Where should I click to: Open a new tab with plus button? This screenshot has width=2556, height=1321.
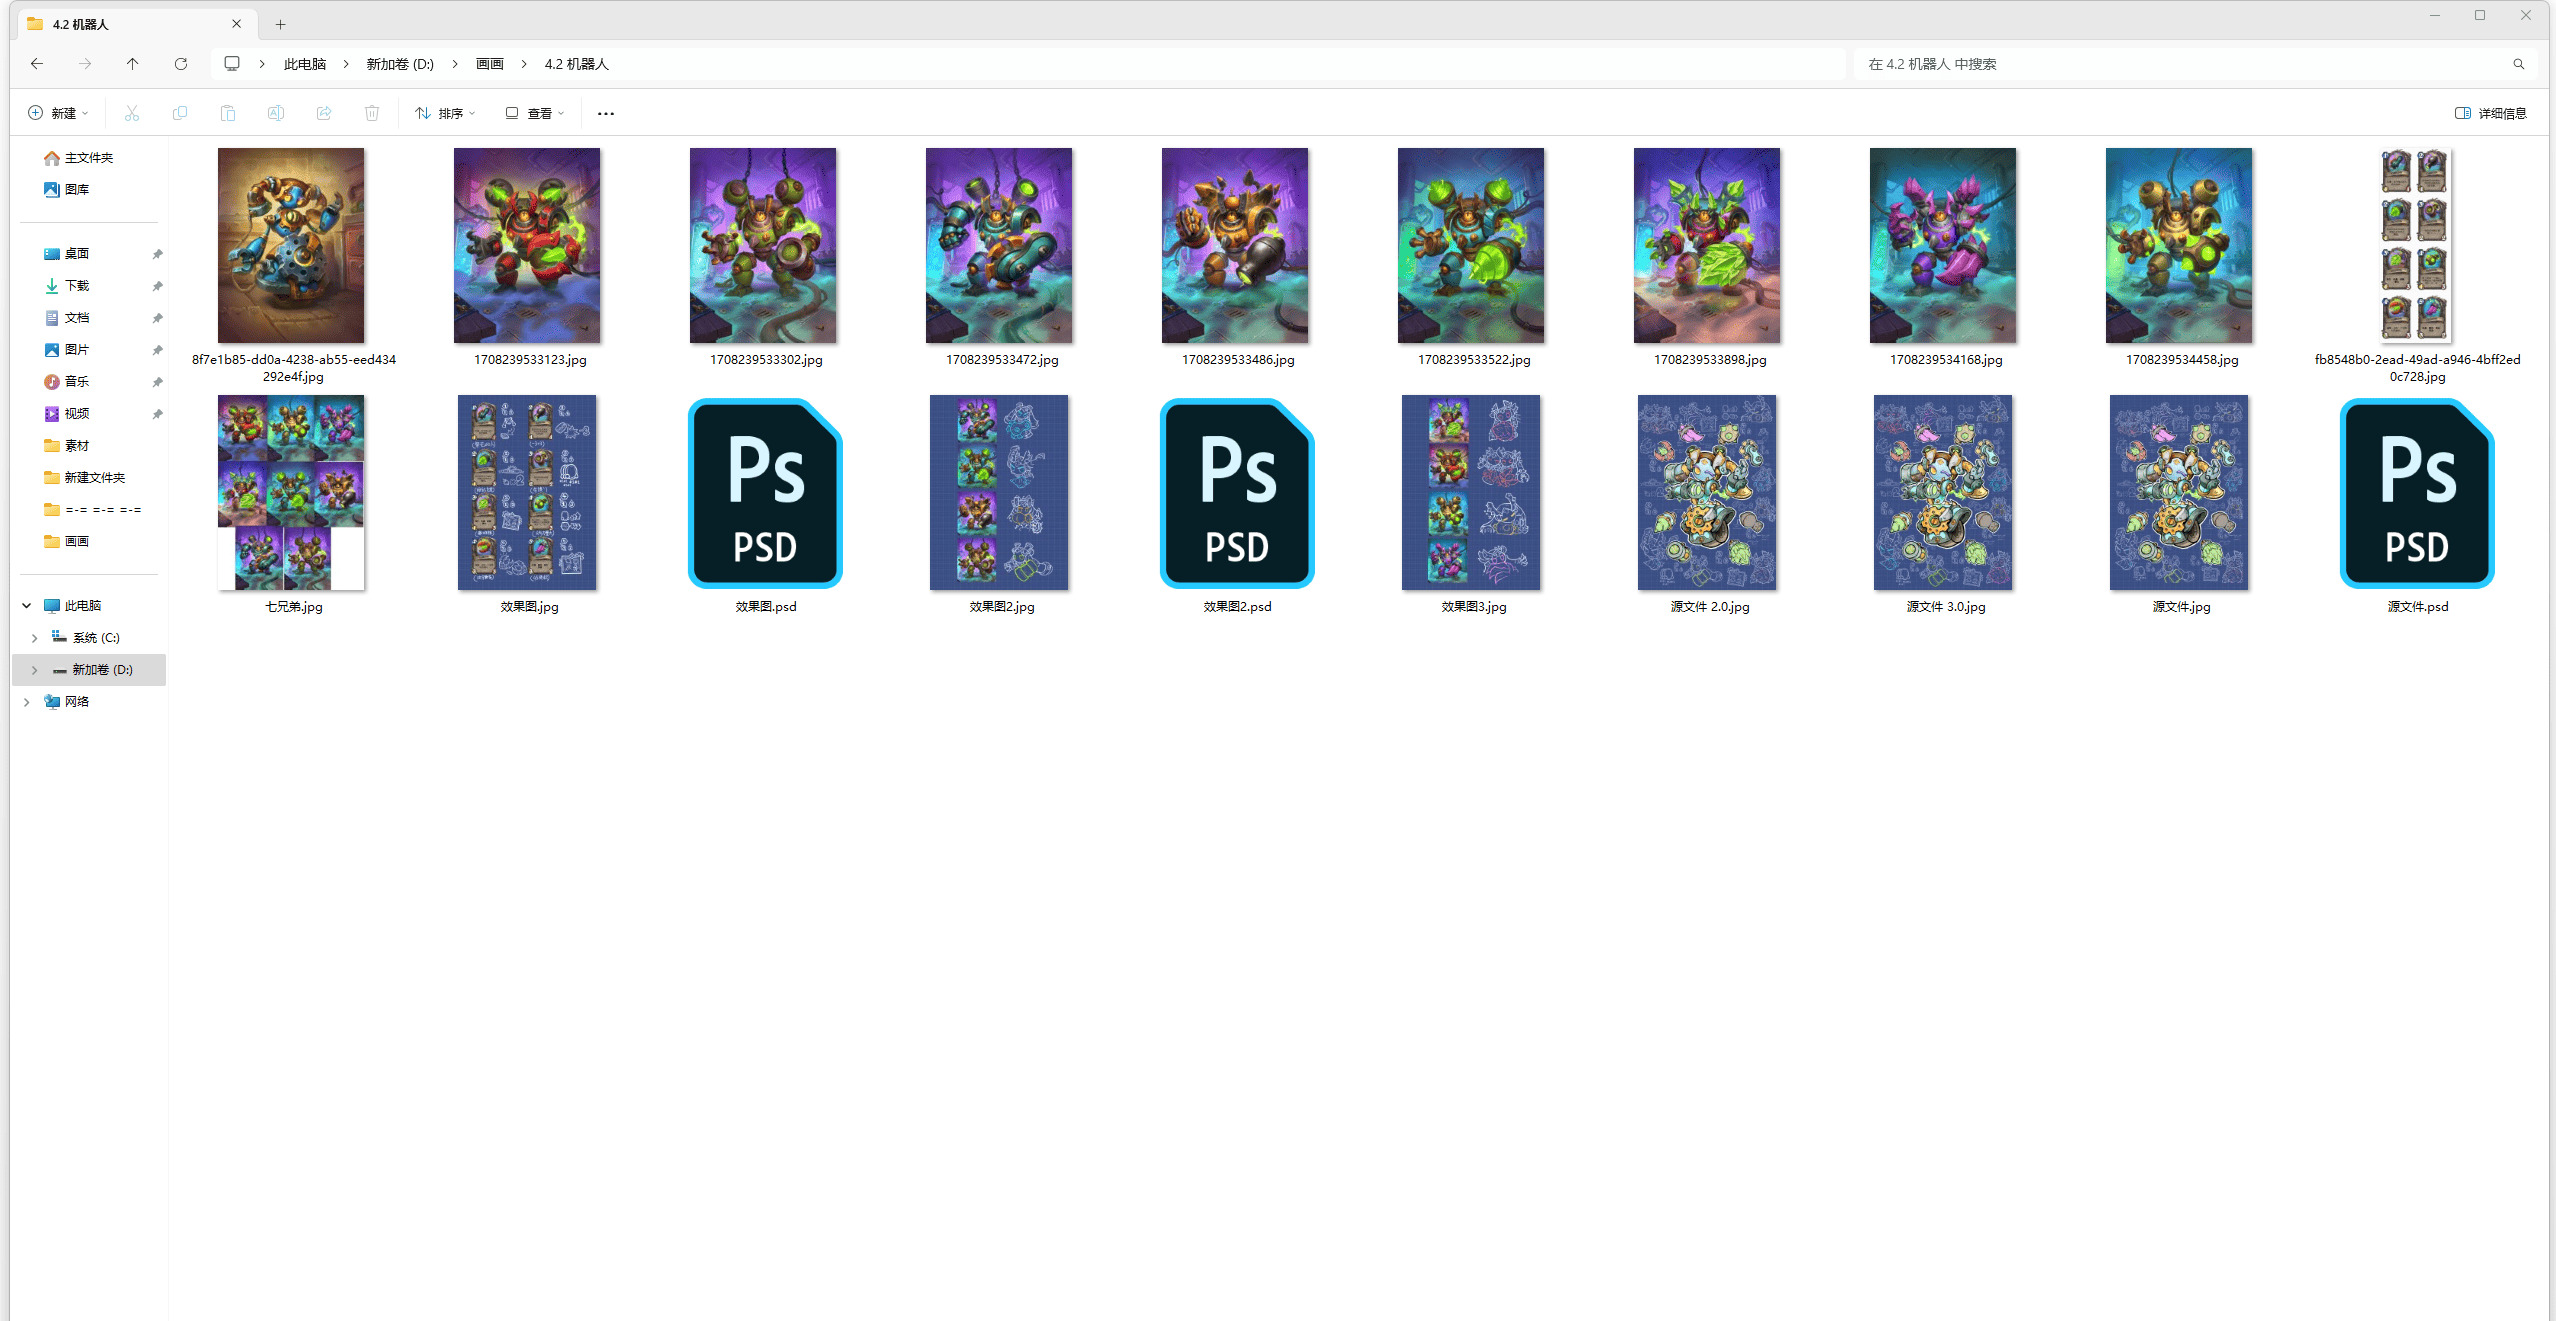click(x=281, y=24)
